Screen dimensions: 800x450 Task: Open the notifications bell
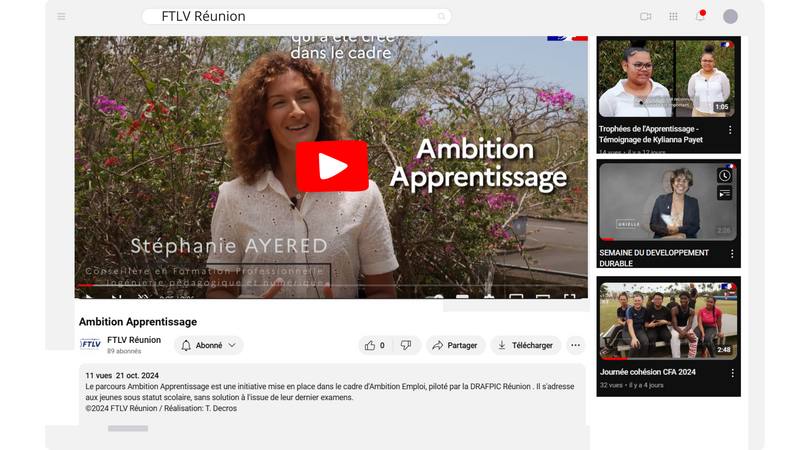click(x=700, y=16)
